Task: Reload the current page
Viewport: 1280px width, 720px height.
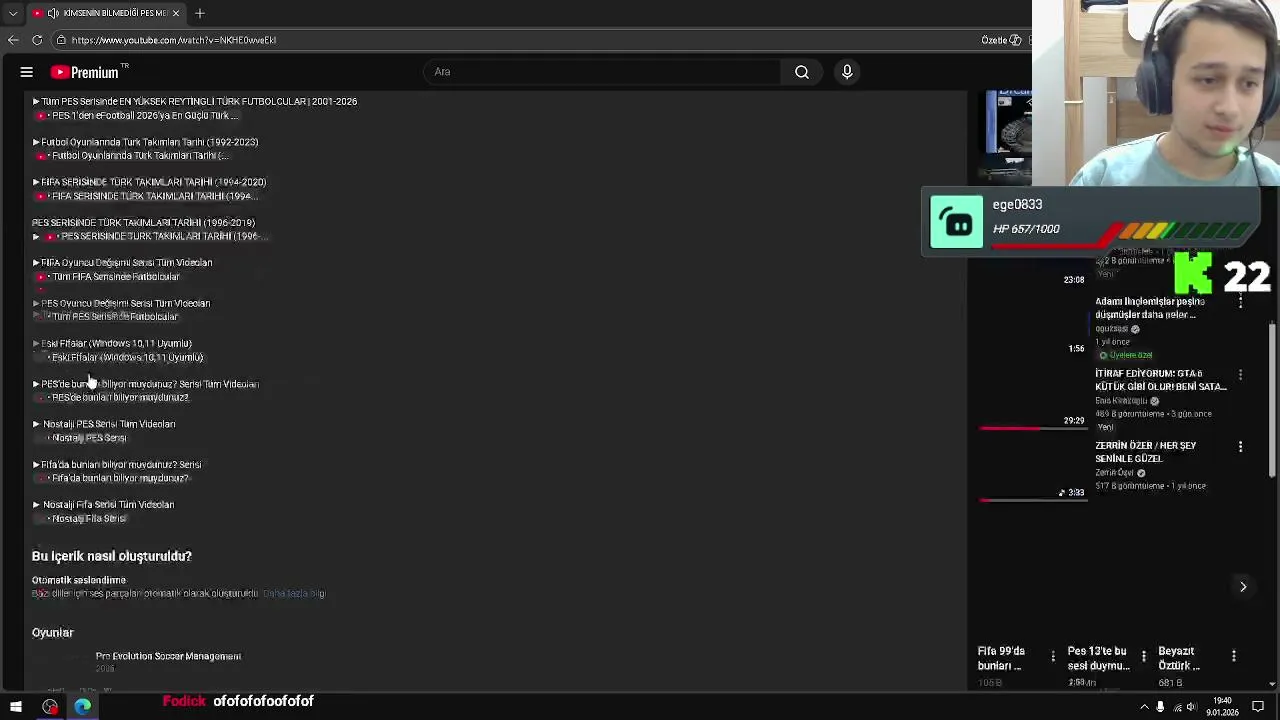Action: coord(37,40)
